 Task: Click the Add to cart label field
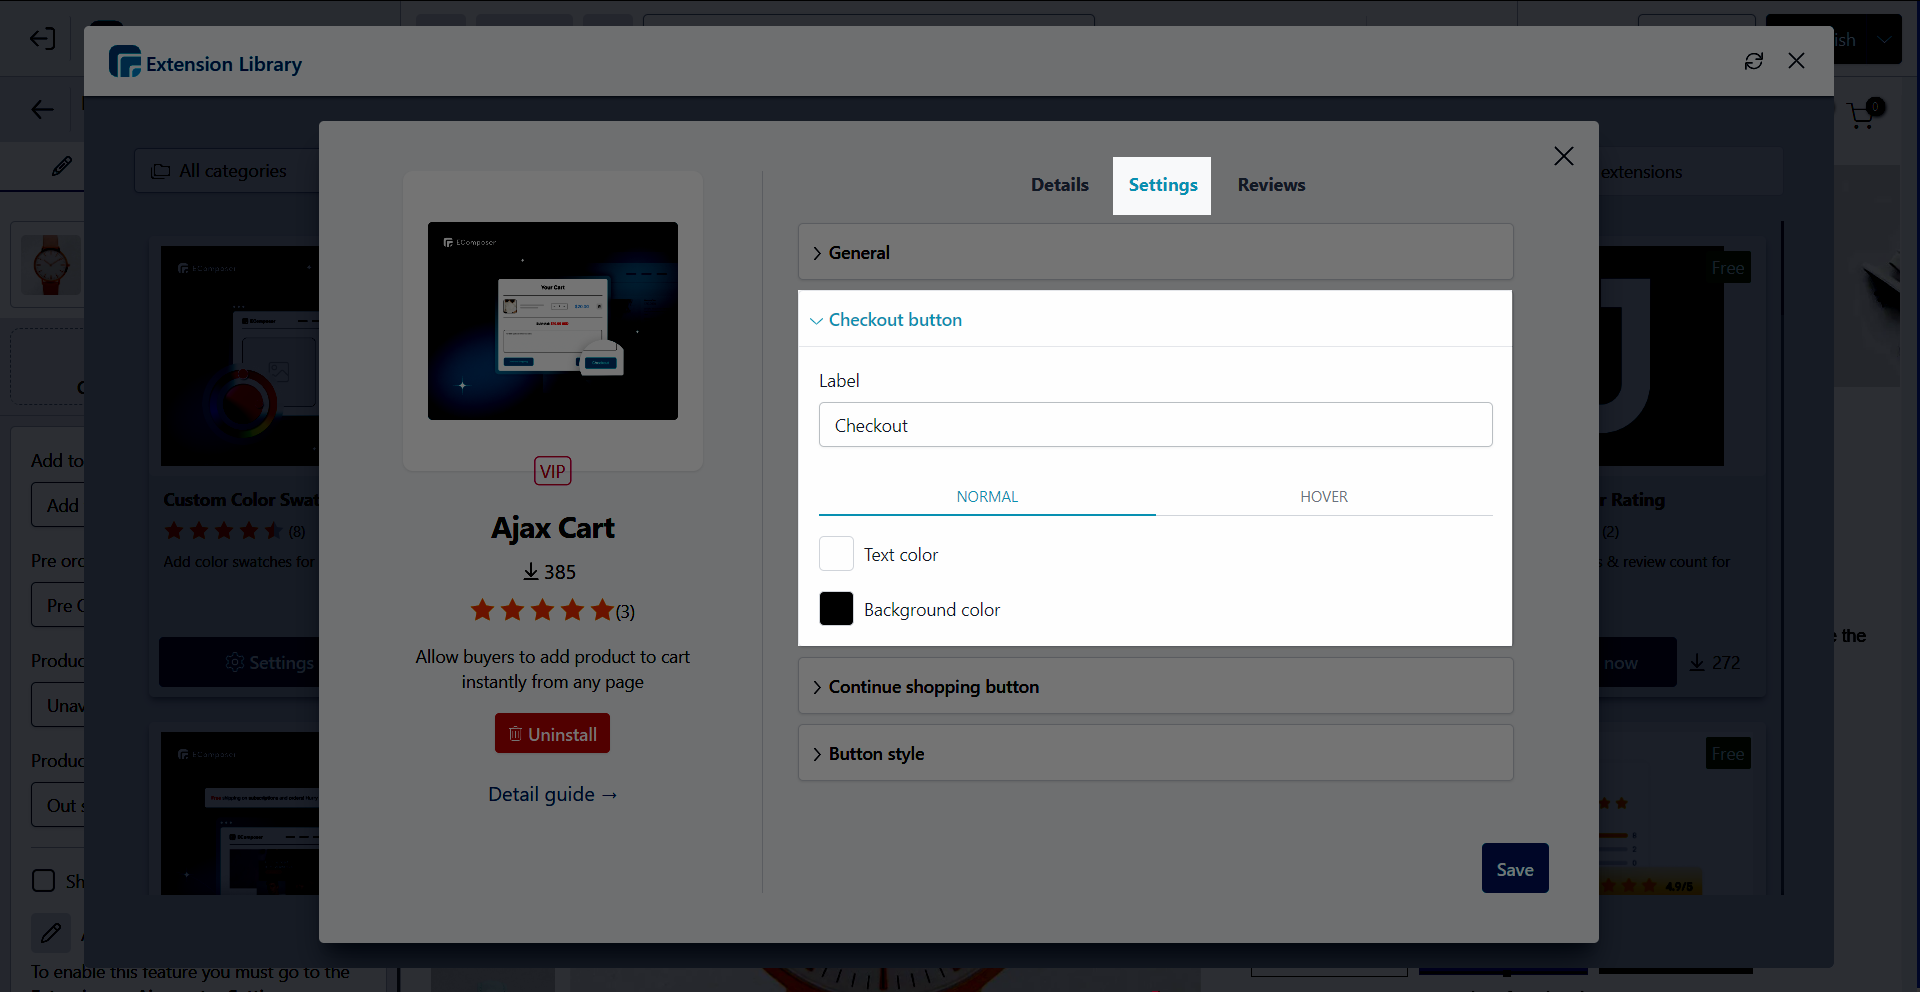[x=58, y=505]
